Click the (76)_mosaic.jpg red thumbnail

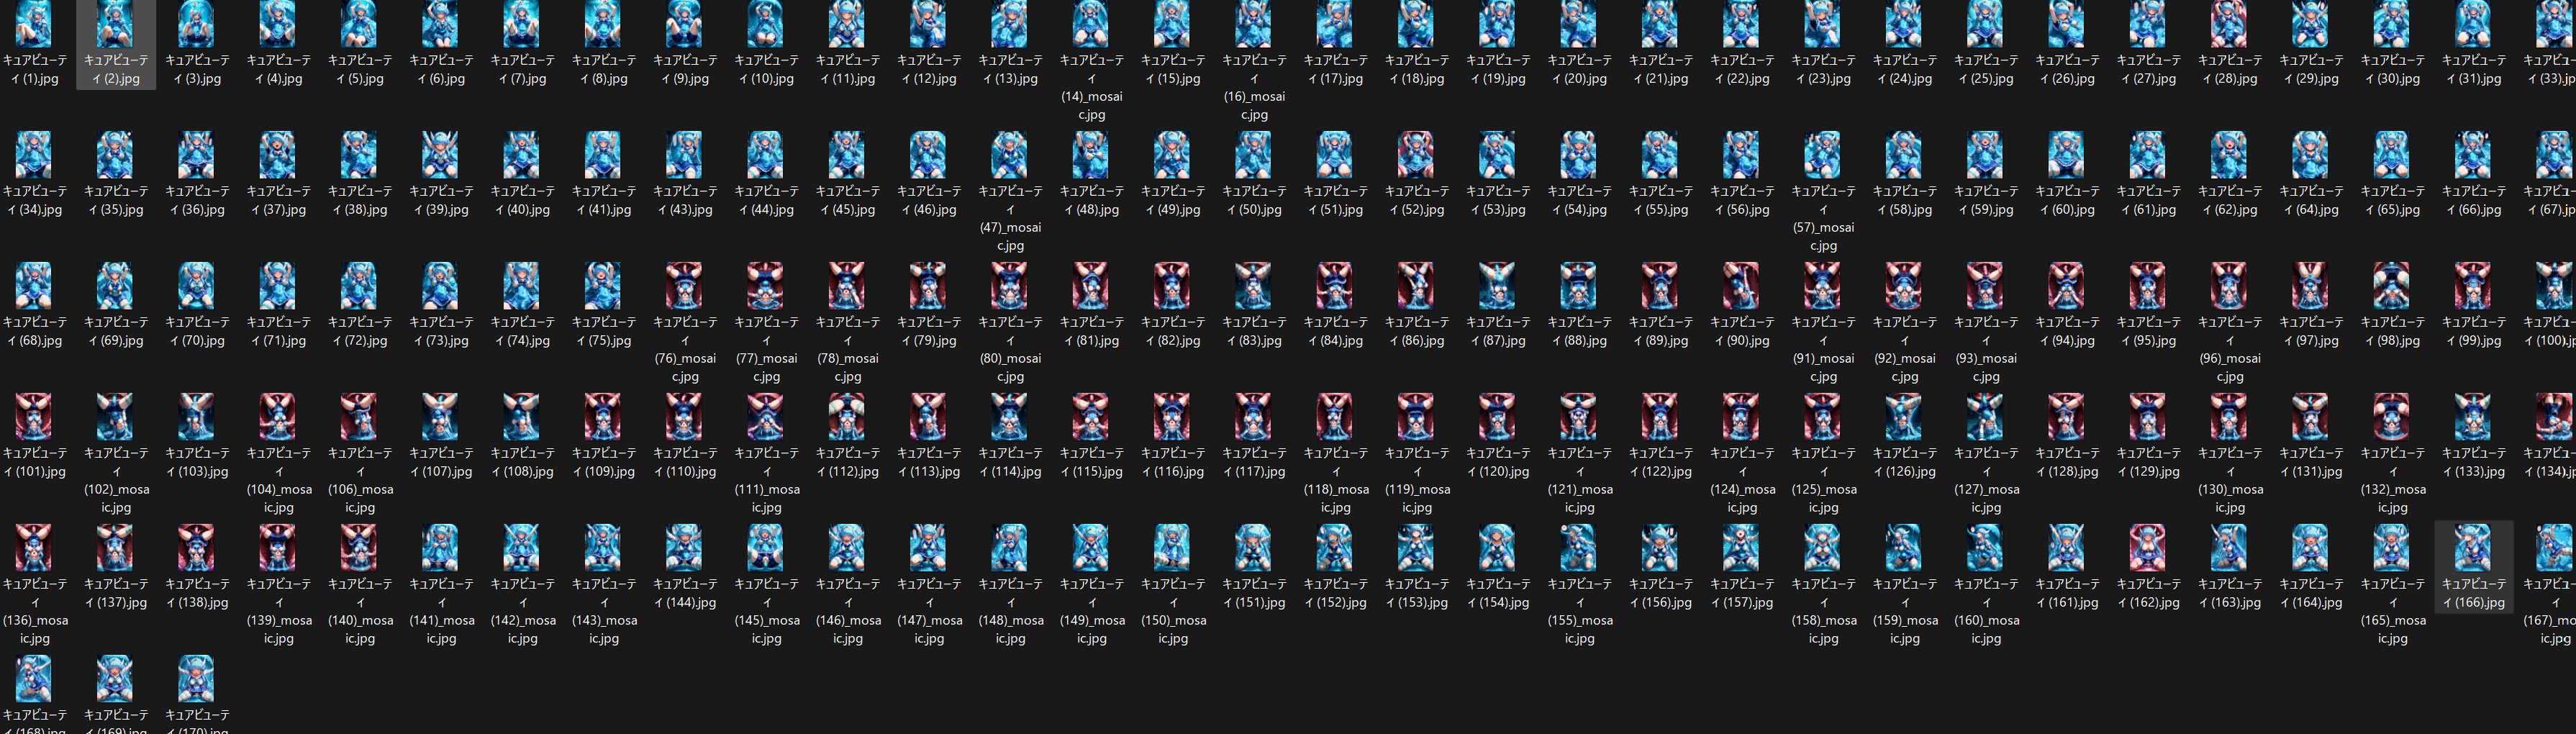pyautogui.click(x=685, y=286)
